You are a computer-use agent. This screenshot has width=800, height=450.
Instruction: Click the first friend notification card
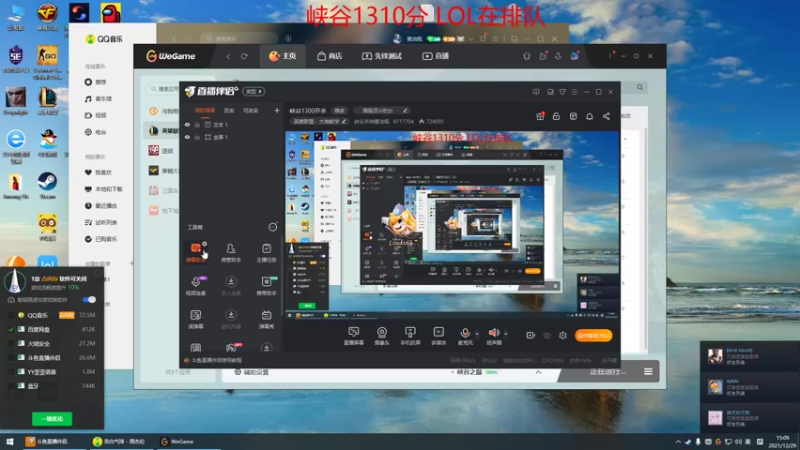tap(748, 356)
